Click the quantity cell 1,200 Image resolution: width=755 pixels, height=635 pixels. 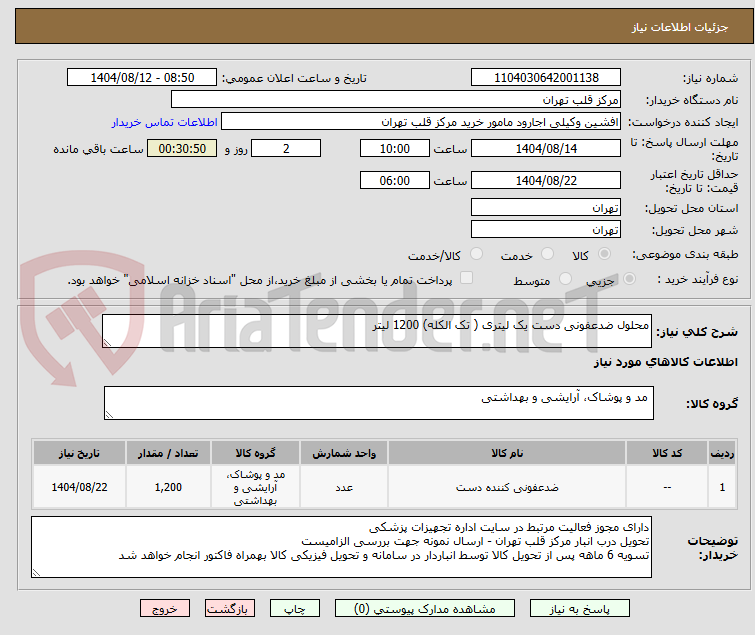[x=168, y=487]
